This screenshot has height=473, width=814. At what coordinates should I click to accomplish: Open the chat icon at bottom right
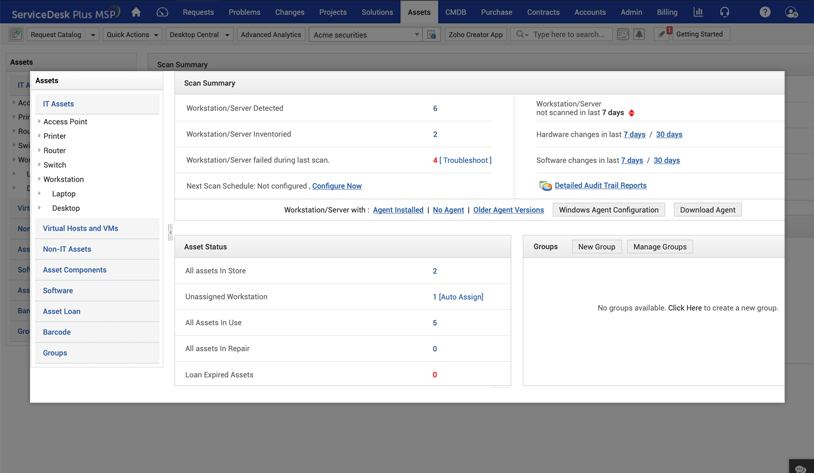800,467
